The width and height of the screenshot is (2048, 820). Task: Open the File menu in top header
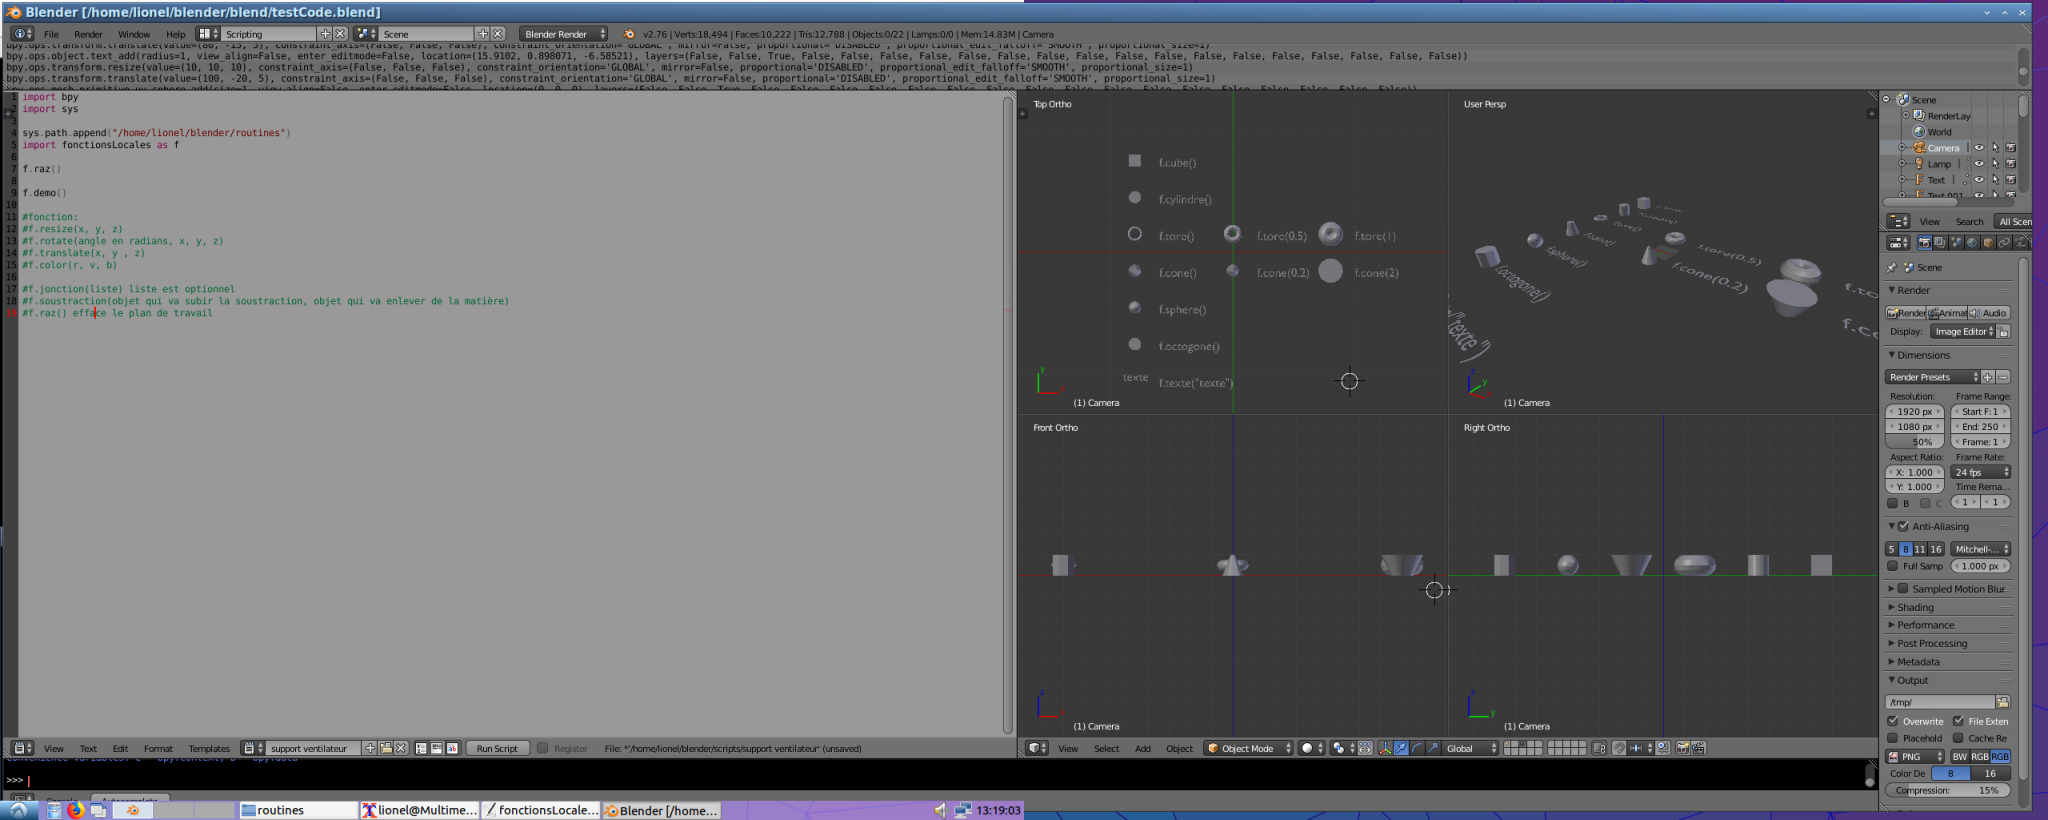[x=51, y=34]
